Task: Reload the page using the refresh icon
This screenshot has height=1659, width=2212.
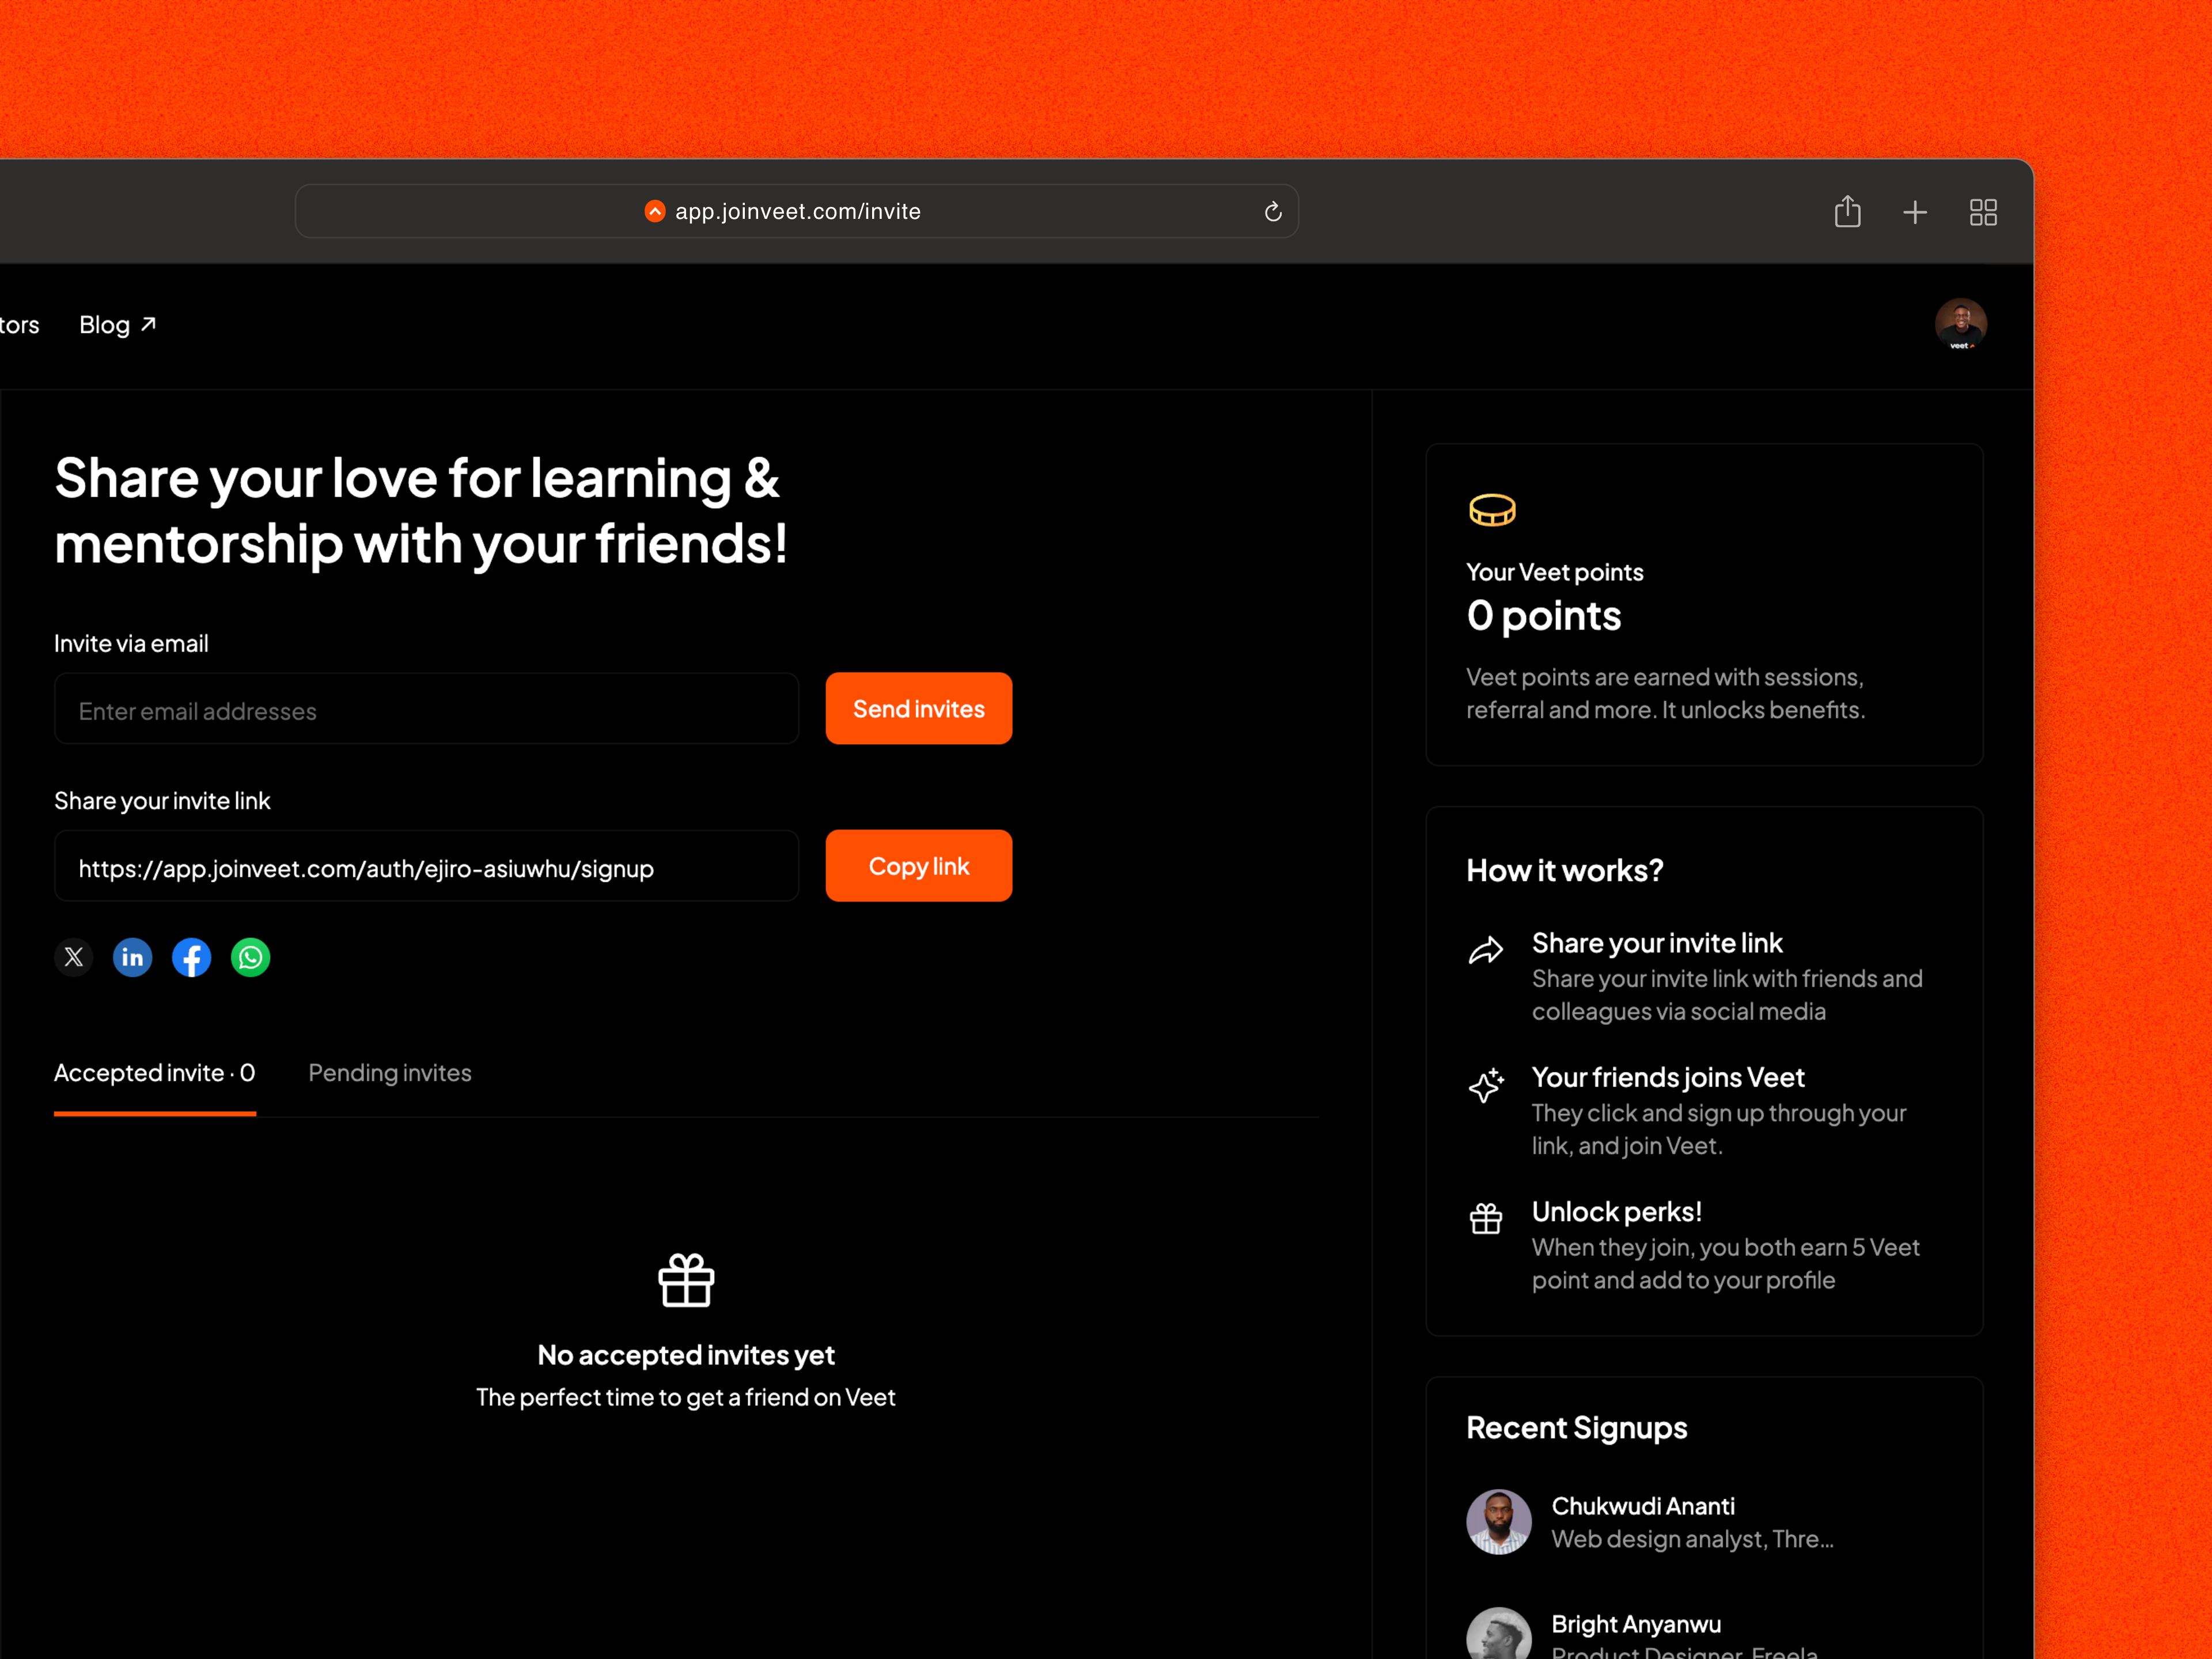Action: 1272,212
